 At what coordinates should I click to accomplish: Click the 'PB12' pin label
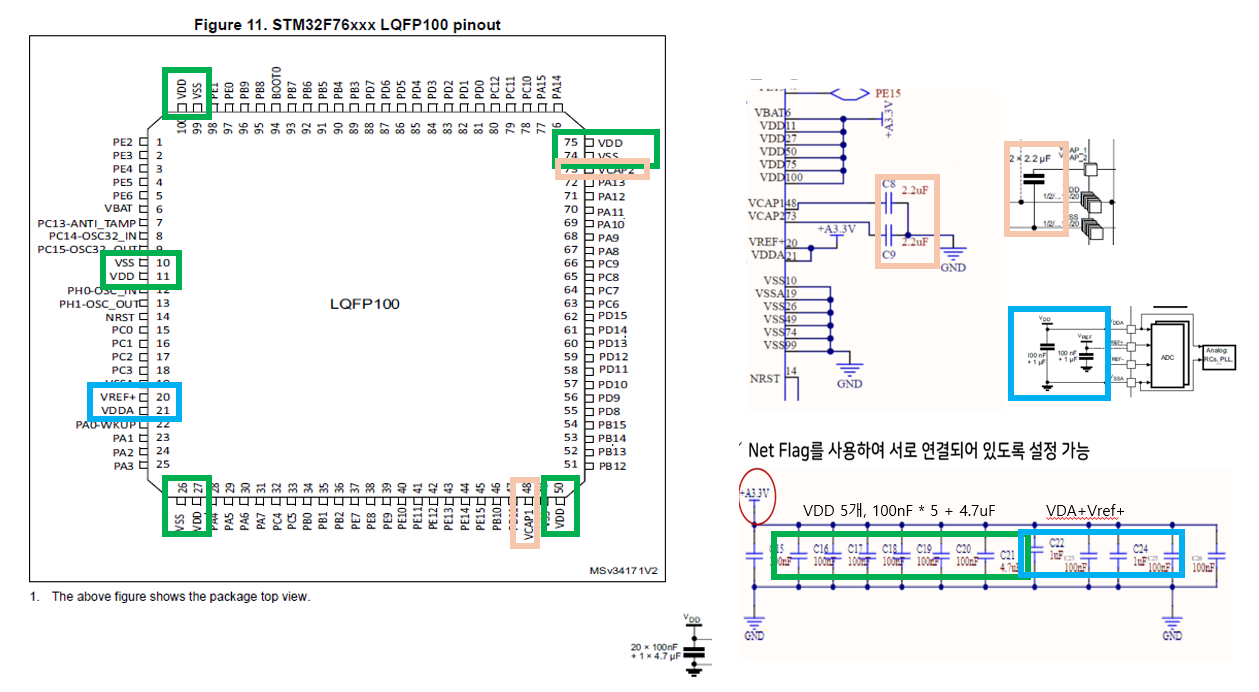click(x=611, y=465)
